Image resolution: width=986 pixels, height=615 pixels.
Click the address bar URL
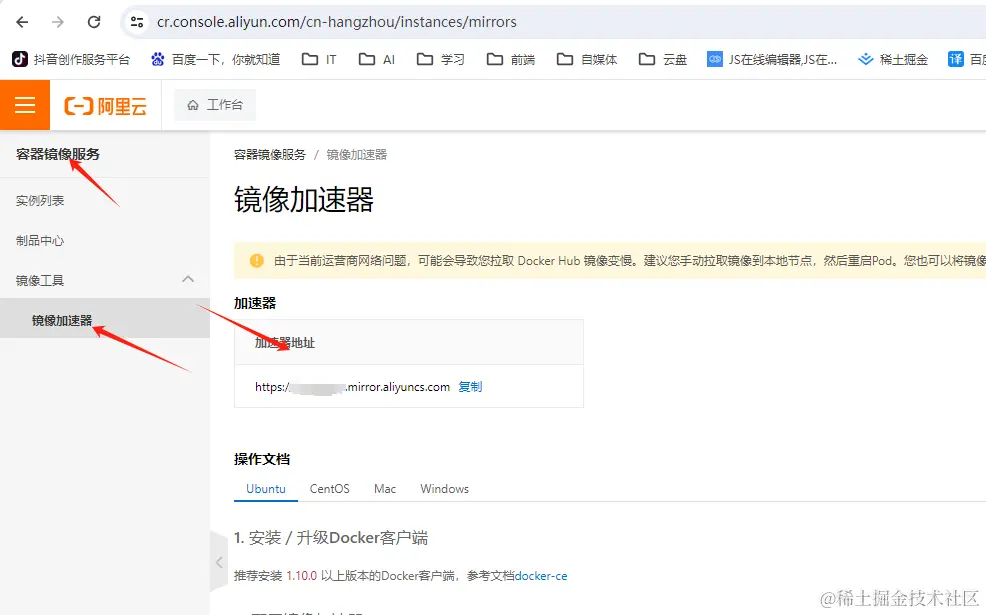click(336, 22)
